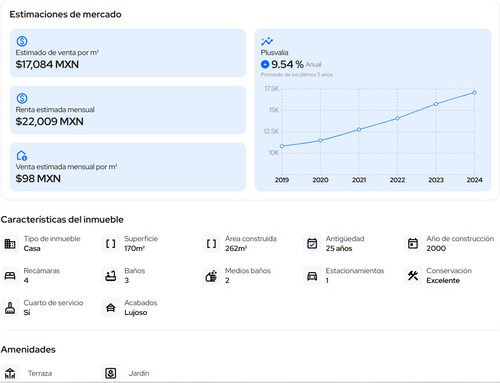Click the $98 MXN value
The height and width of the screenshot is (383, 500).
click(x=38, y=179)
